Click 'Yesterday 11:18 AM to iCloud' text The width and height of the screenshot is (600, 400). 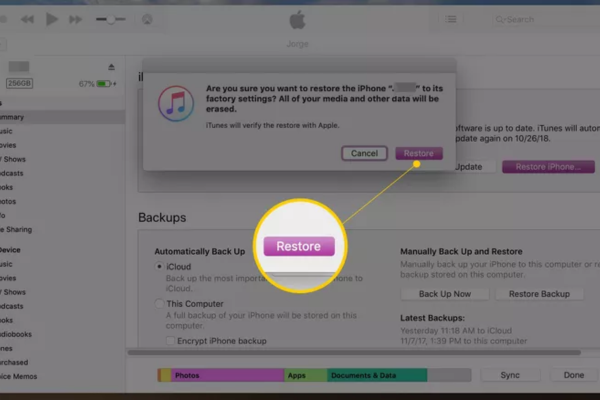(456, 330)
